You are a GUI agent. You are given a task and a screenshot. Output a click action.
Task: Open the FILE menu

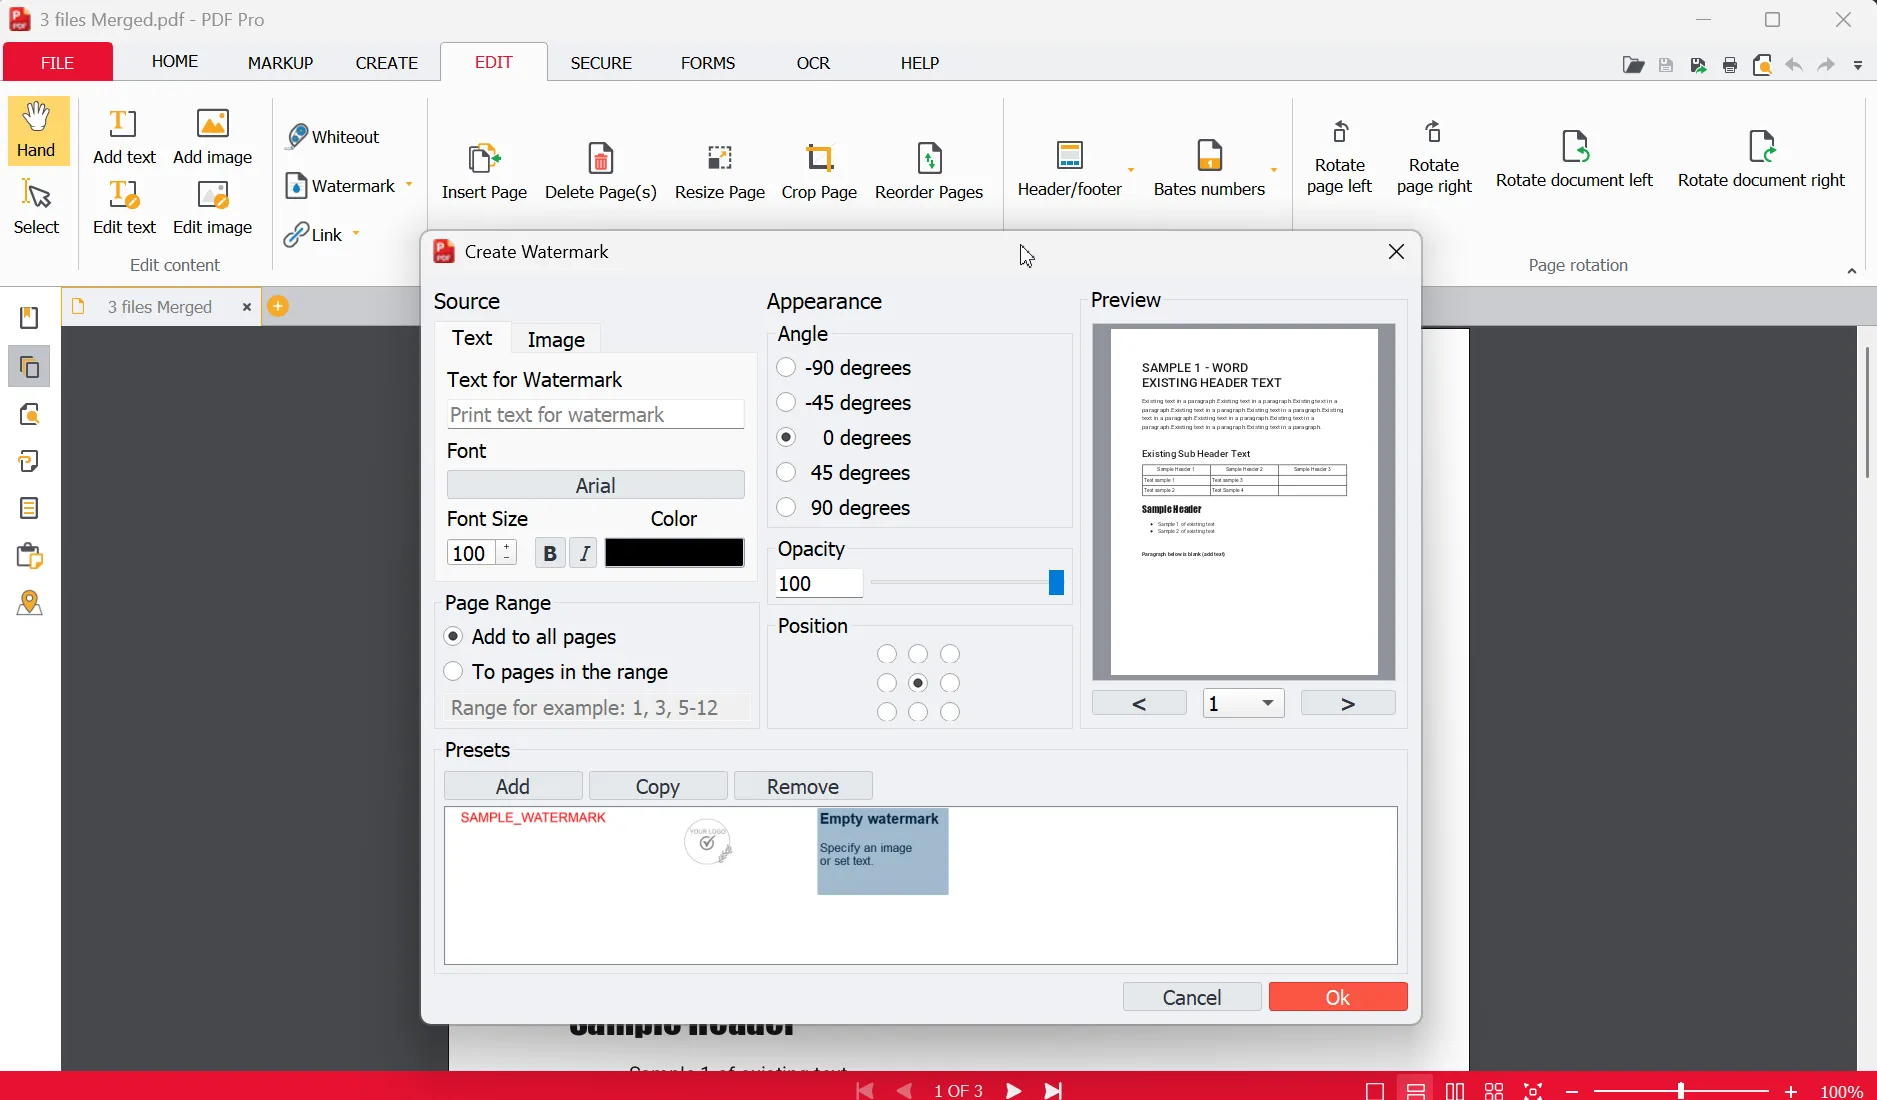click(x=58, y=62)
